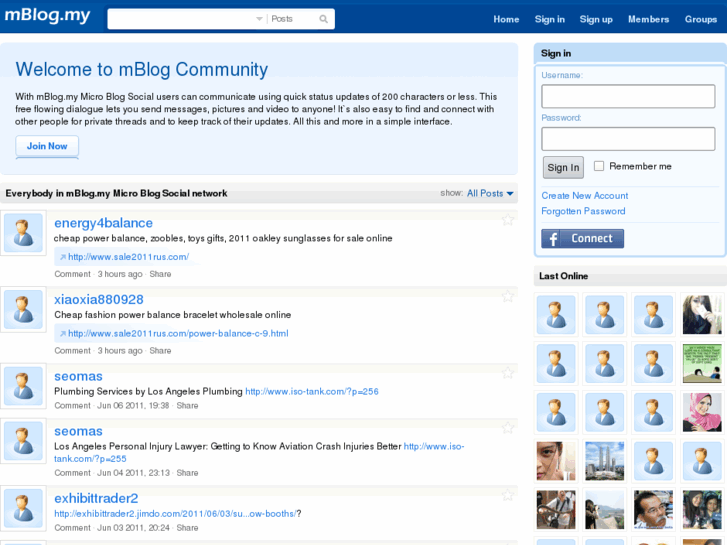Open energy4balance username link
This screenshot has width=727, height=545.
pyautogui.click(x=103, y=223)
